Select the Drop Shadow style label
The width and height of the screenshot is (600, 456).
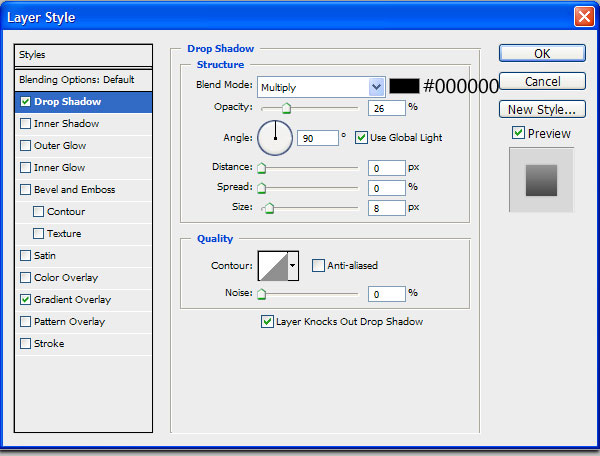pyautogui.click(x=68, y=101)
